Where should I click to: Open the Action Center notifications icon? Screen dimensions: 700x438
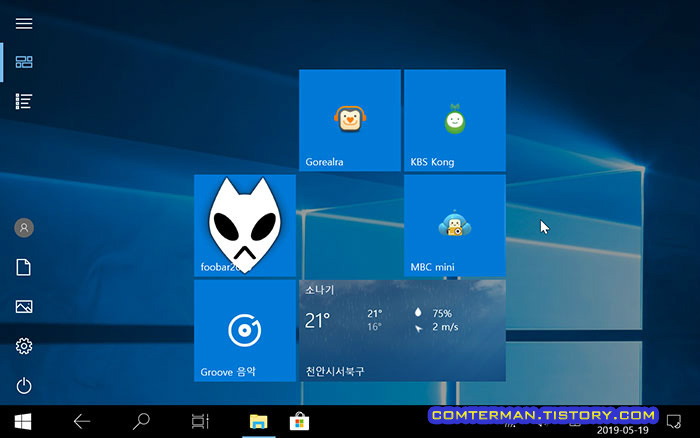coord(673,421)
